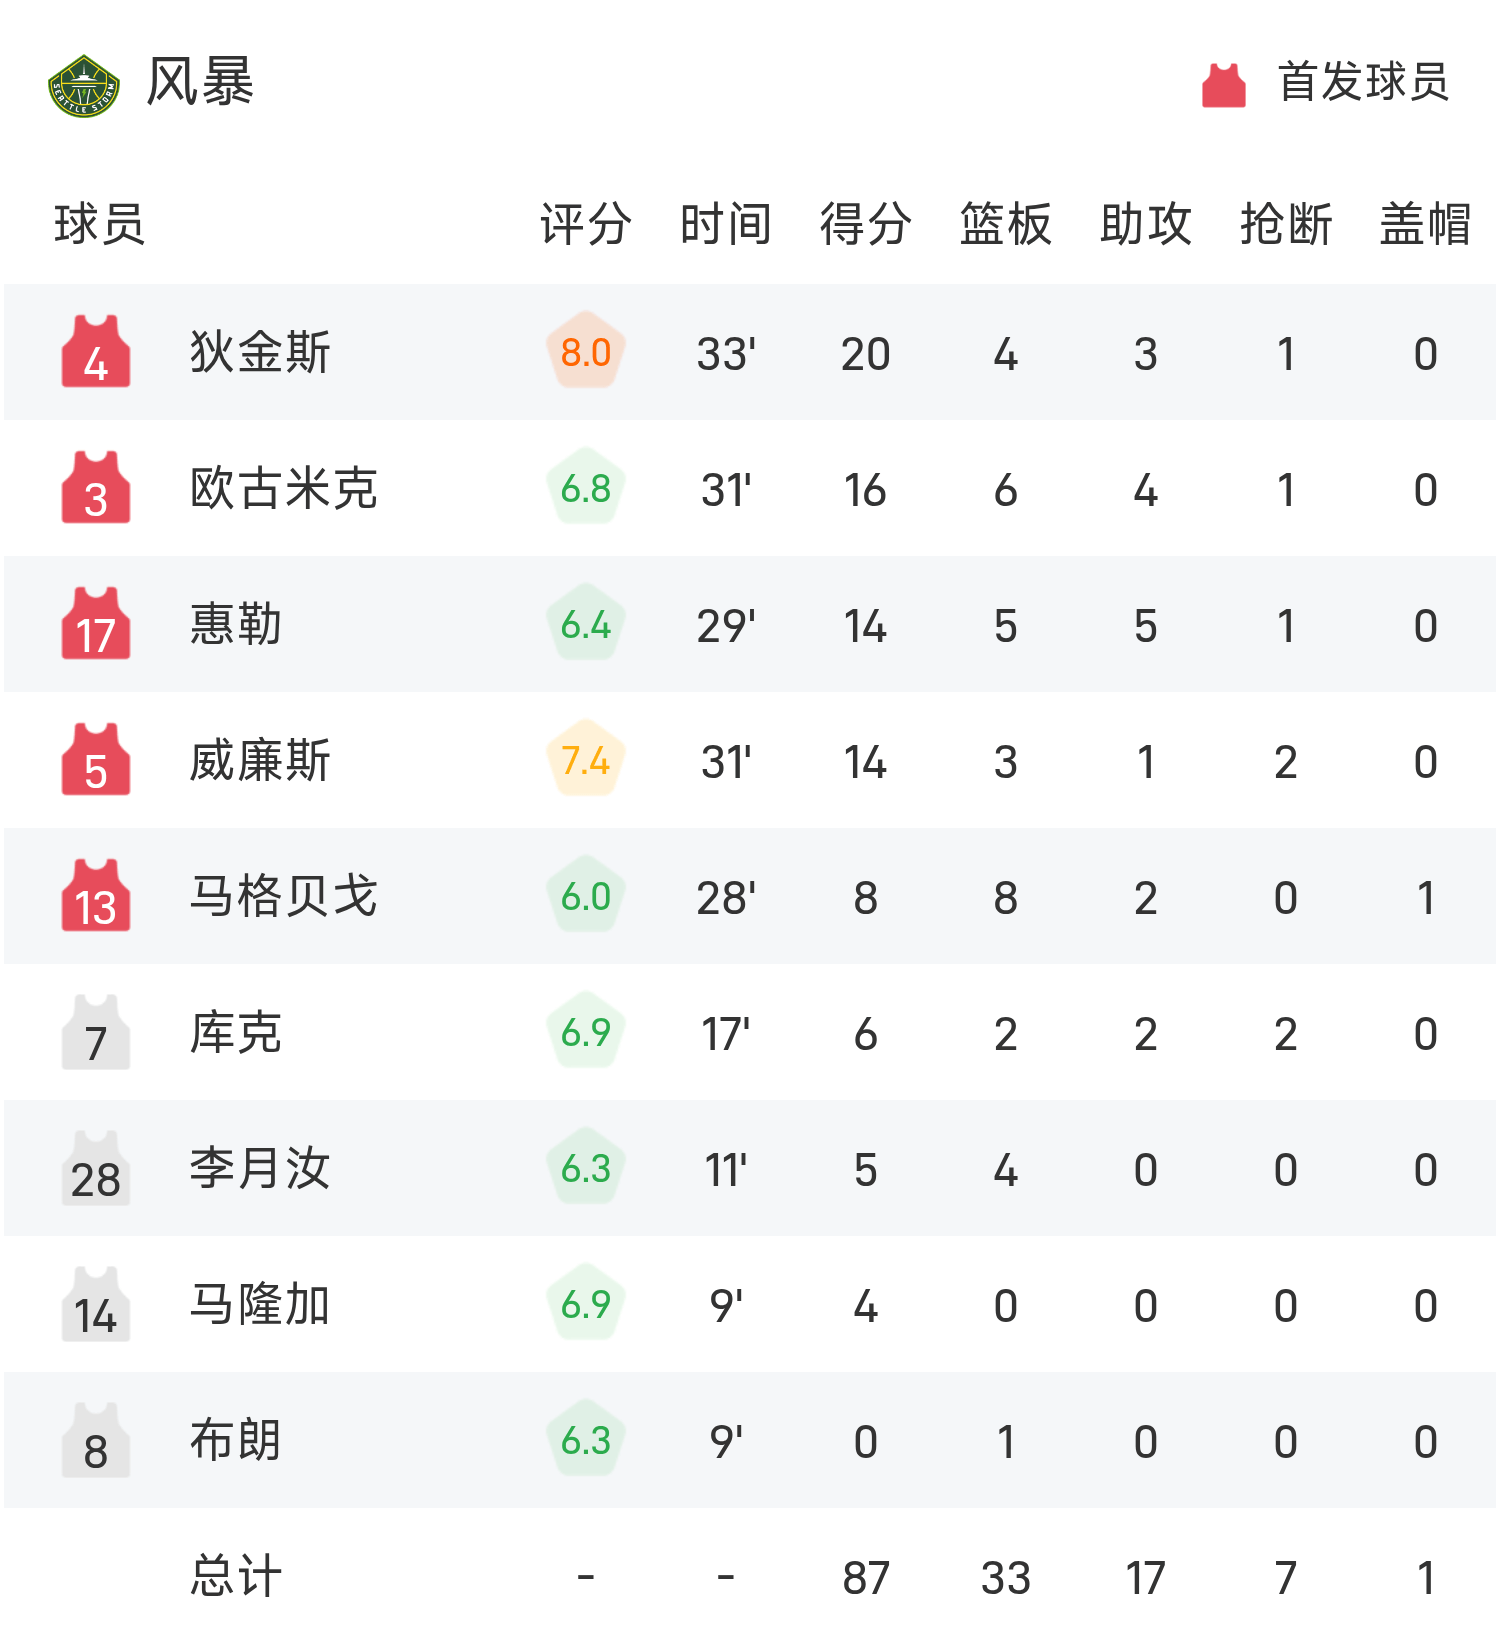Click jersey number 17 icon
Viewport: 1500px width, 1648px height.
tap(96, 624)
